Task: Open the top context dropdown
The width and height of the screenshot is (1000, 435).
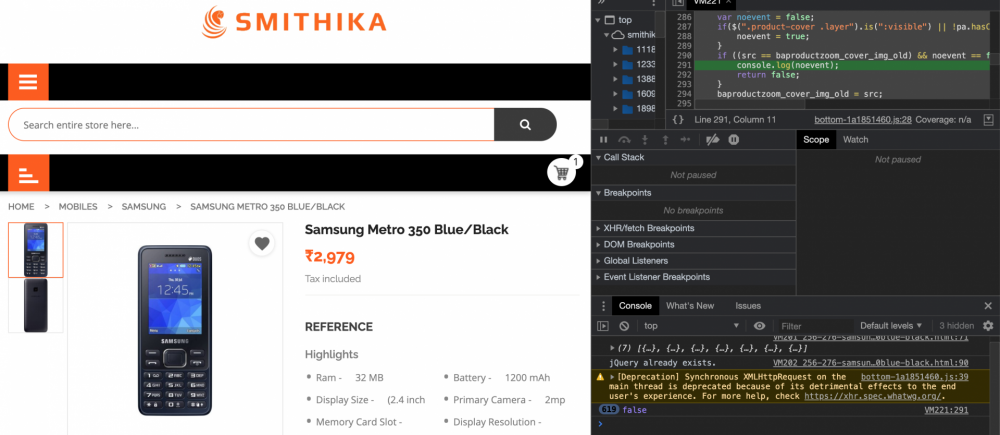Action: [x=691, y=326]
